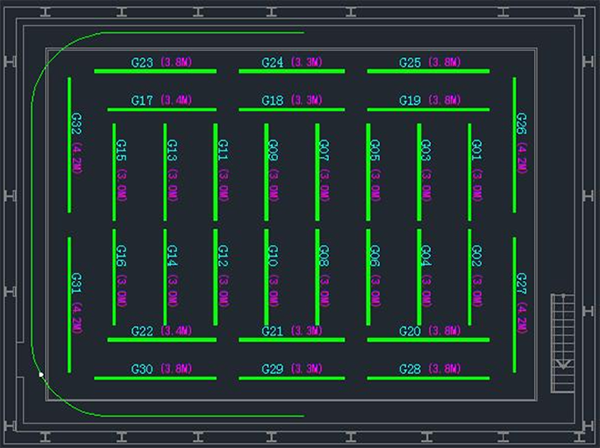Click on the G06 label

375,256
